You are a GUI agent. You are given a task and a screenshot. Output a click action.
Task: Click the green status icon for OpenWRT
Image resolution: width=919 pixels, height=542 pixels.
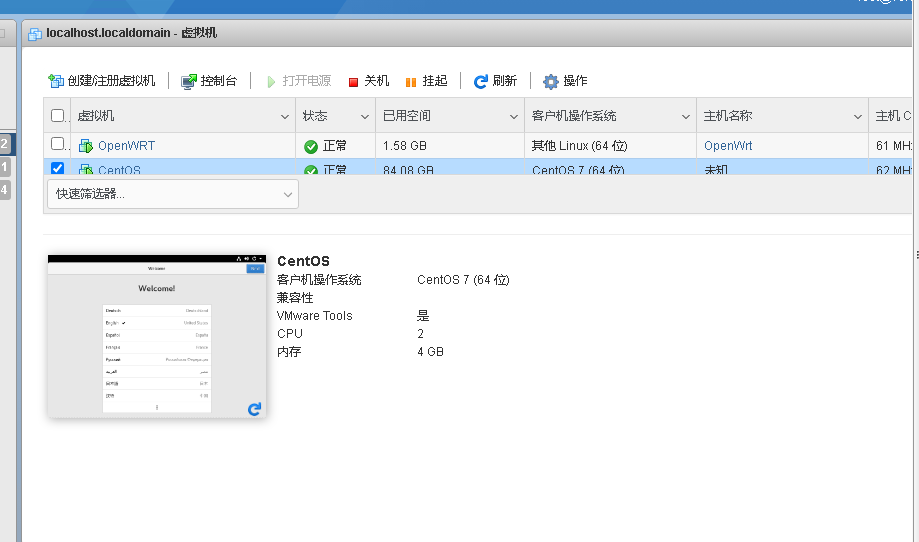pos(311,146)
